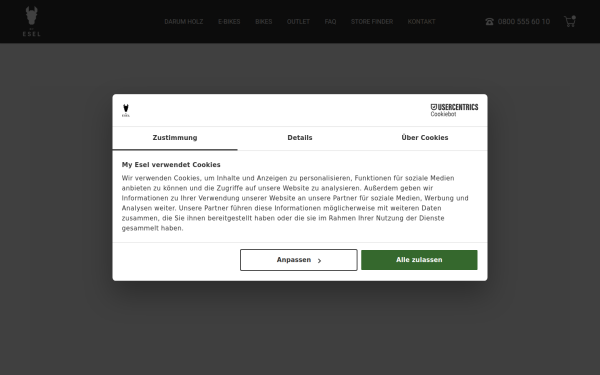Go to the OUTLET page
The image size is (600, 375).
pyautogui.click(x=298, y=22)
